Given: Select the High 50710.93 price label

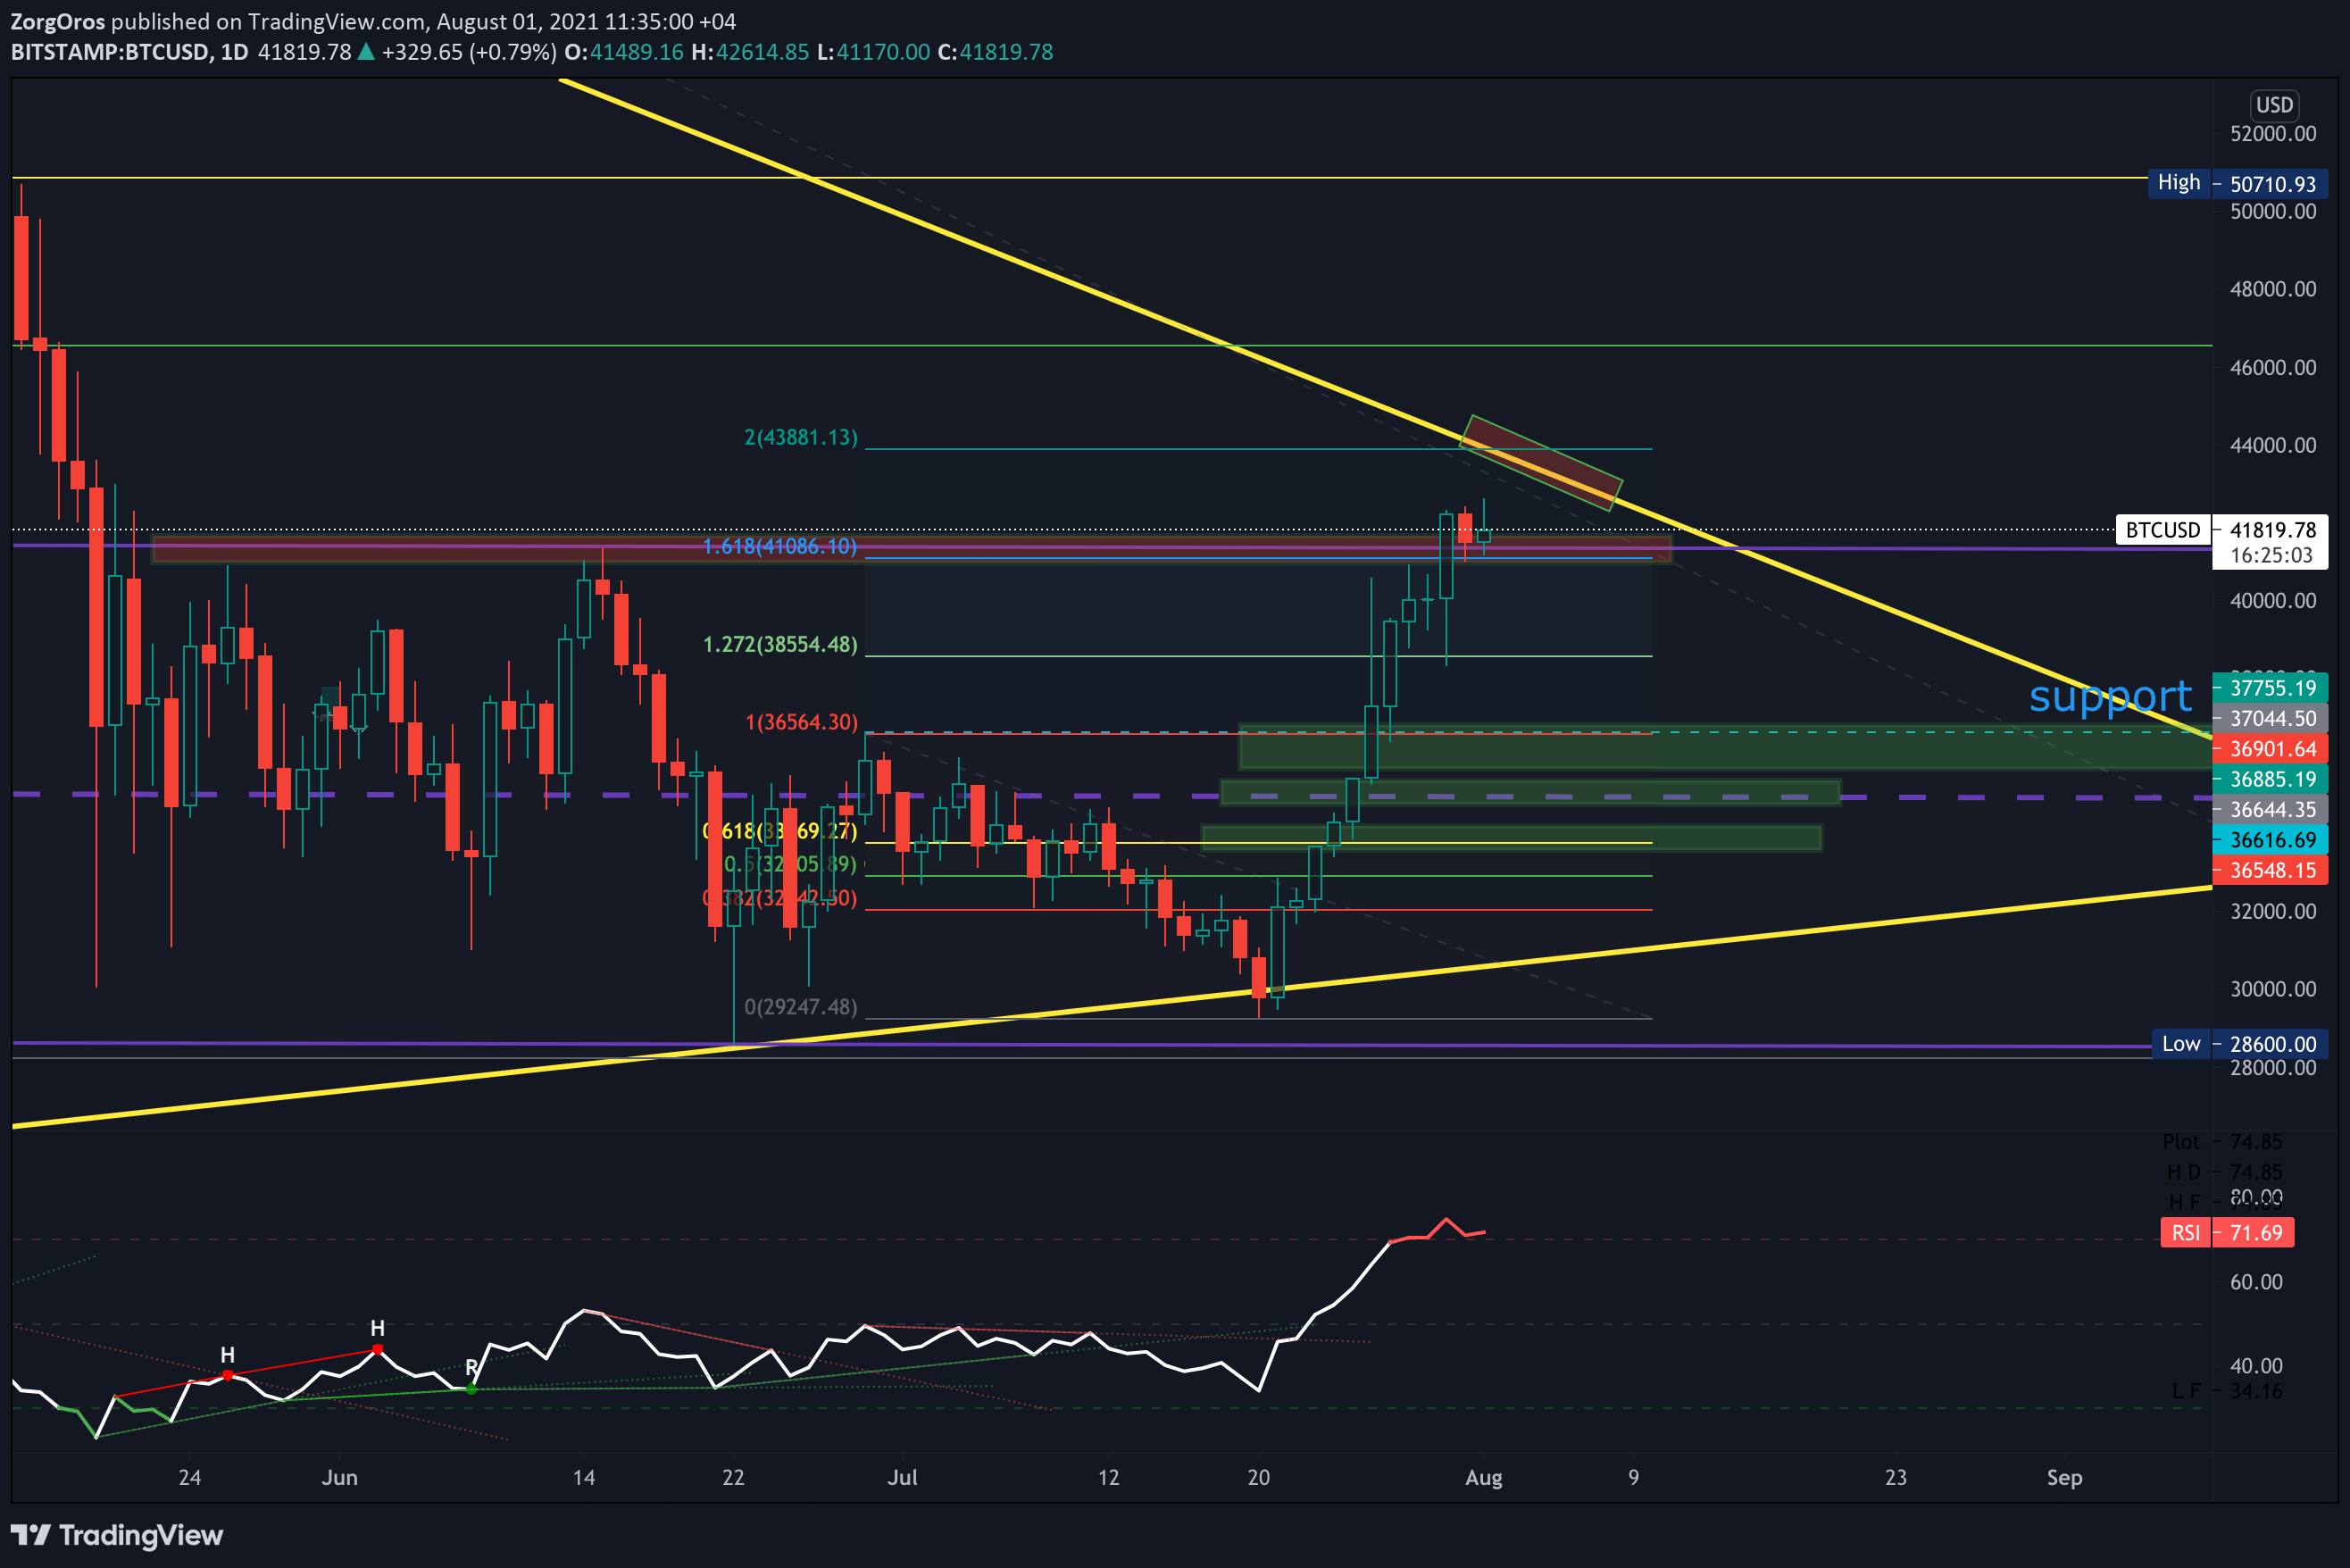Looking at the screenshot, I should 2238,183.
